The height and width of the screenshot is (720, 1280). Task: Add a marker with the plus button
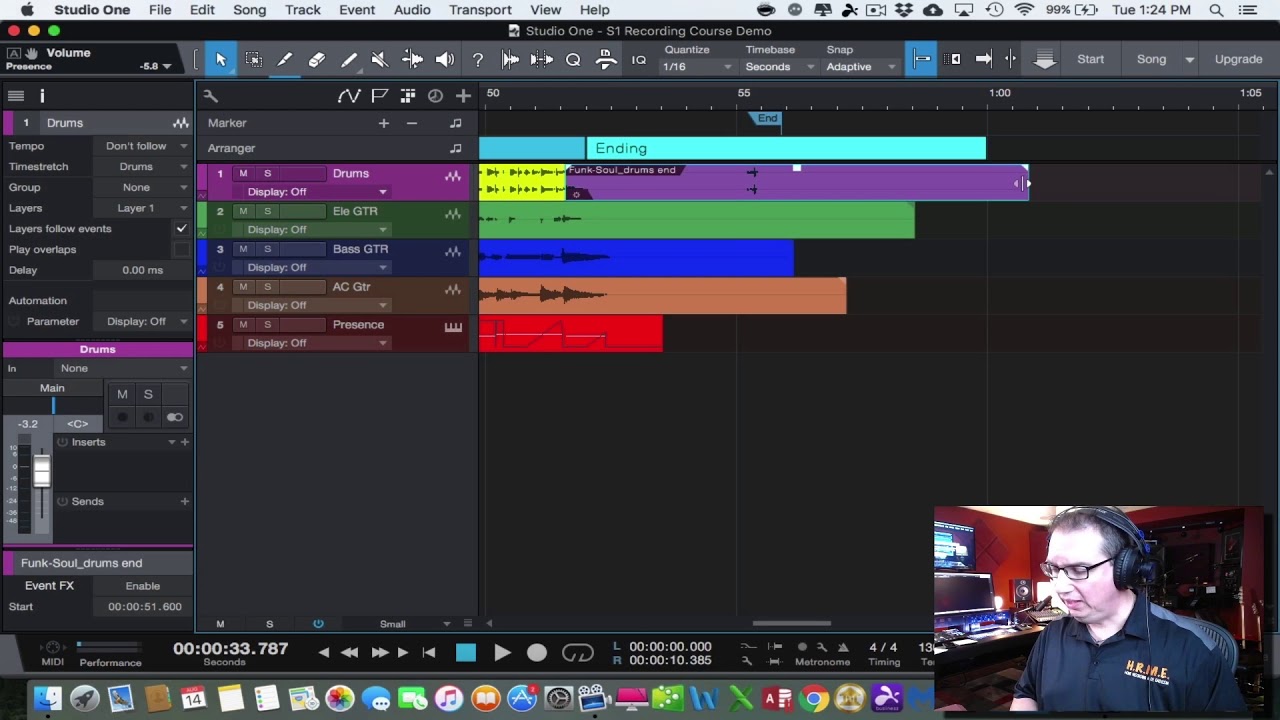383,123
